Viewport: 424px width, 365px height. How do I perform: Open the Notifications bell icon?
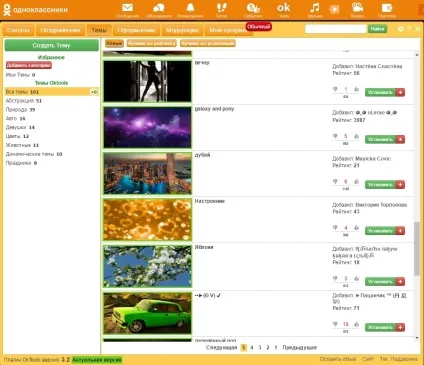click(x=190, y=7)
